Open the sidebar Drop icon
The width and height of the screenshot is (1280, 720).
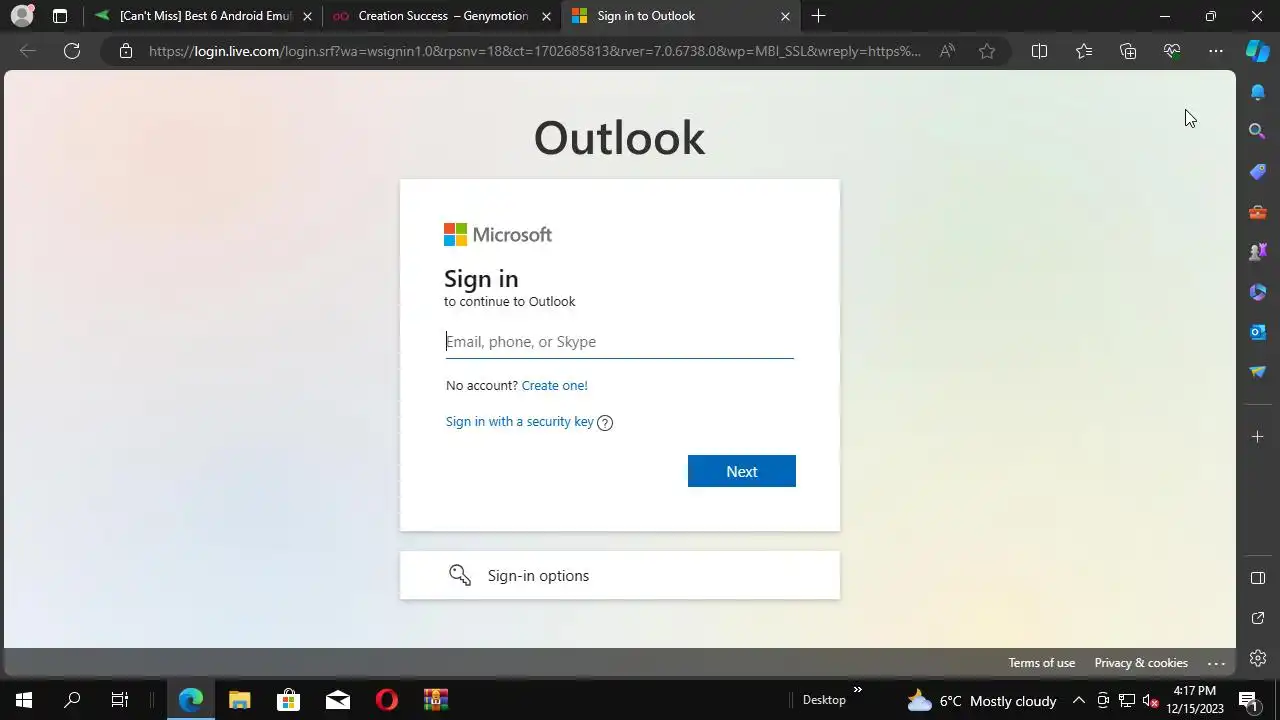[x=1258, y=372]
